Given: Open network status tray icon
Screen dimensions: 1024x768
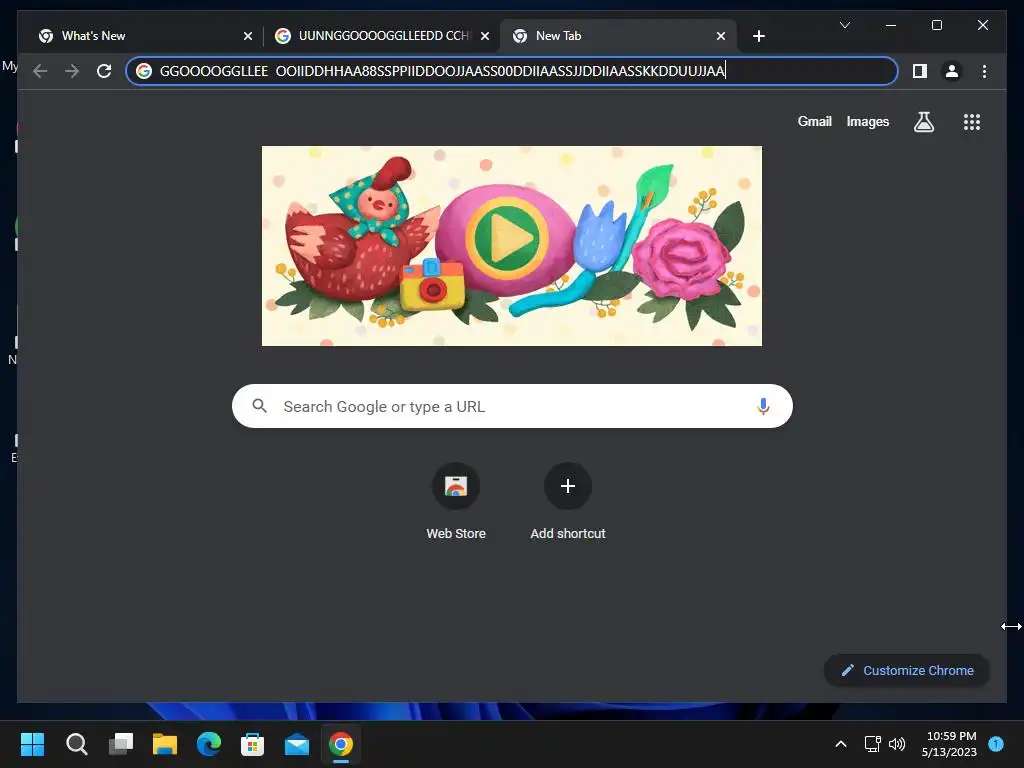Looking at the screenshot, I should (x=872, y=744).
